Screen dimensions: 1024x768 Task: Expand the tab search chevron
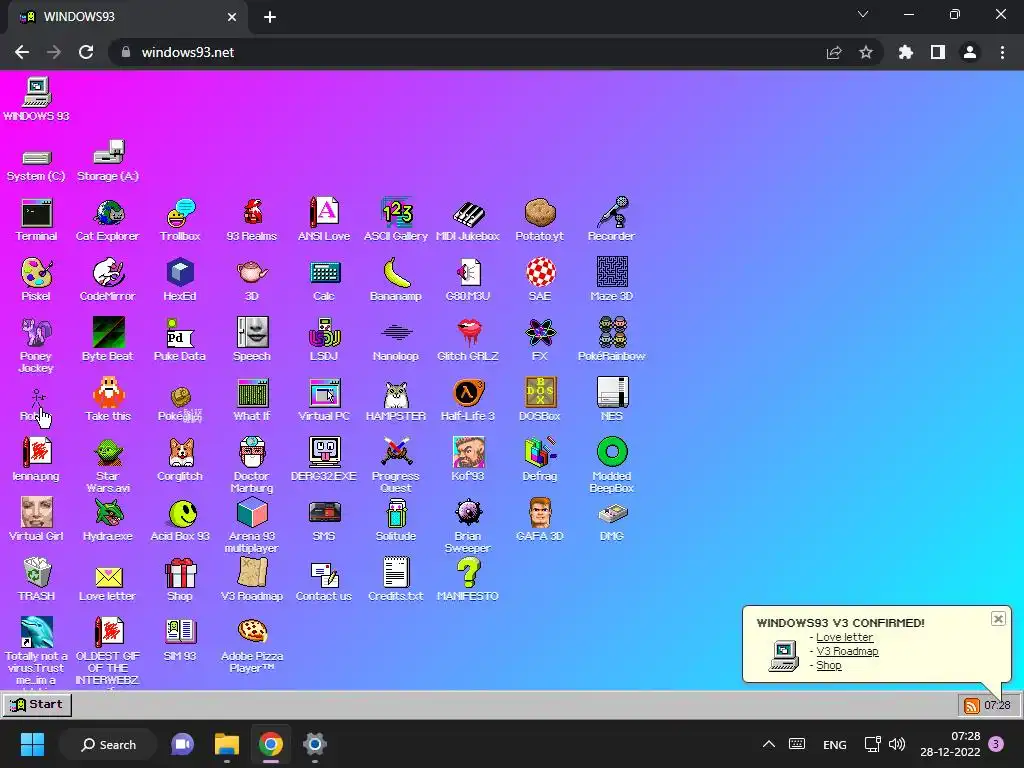(x=863, y=14)
